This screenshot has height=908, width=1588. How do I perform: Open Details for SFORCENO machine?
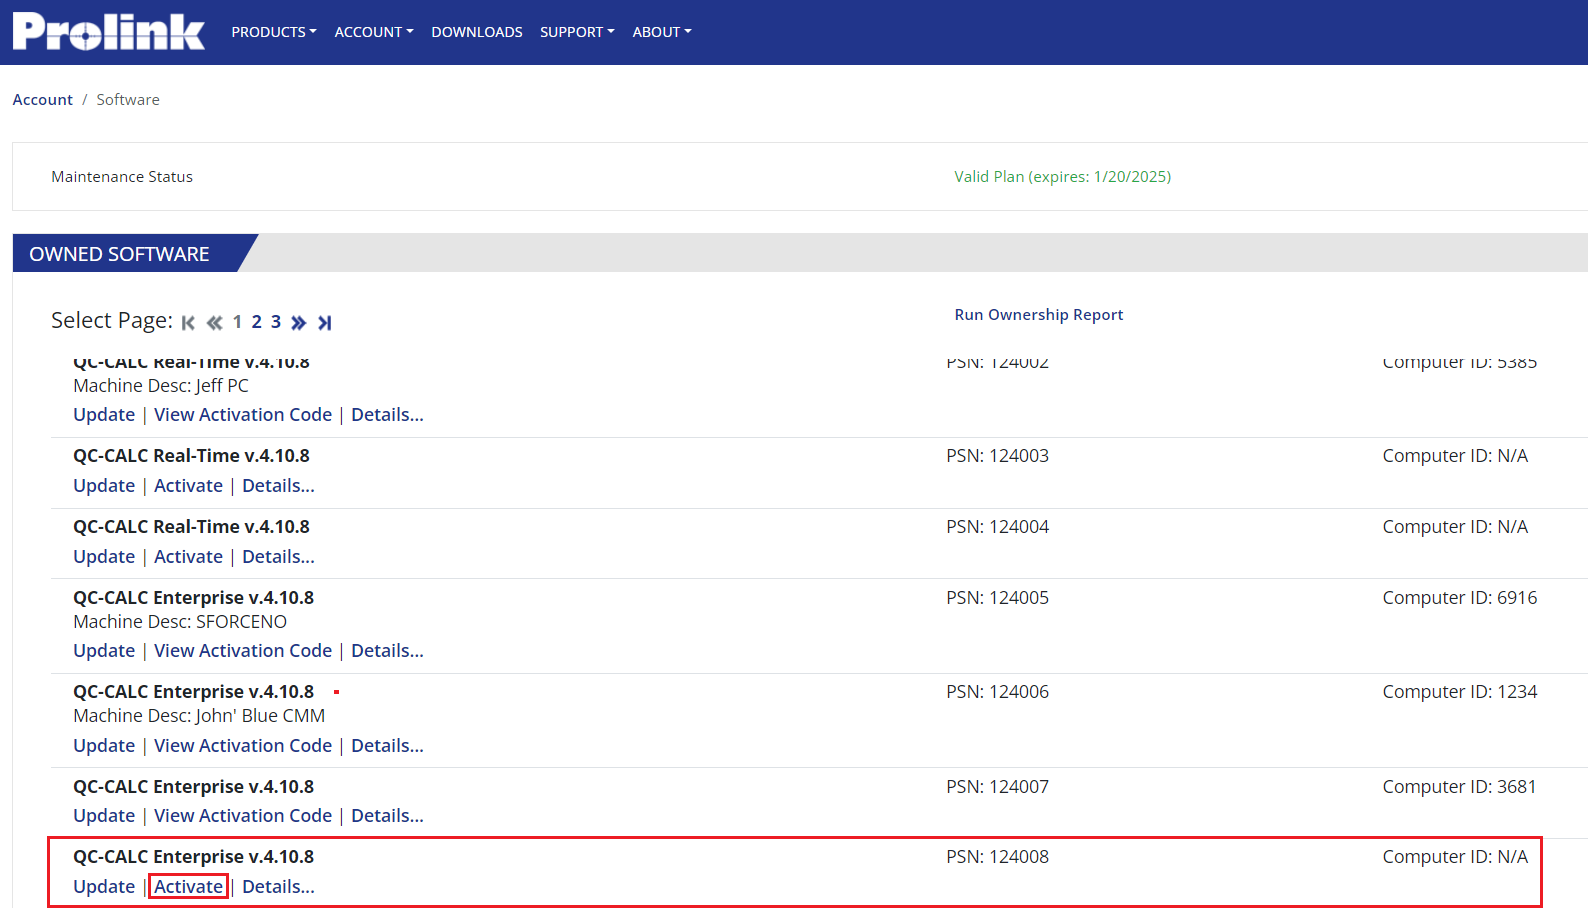point(387,650)
